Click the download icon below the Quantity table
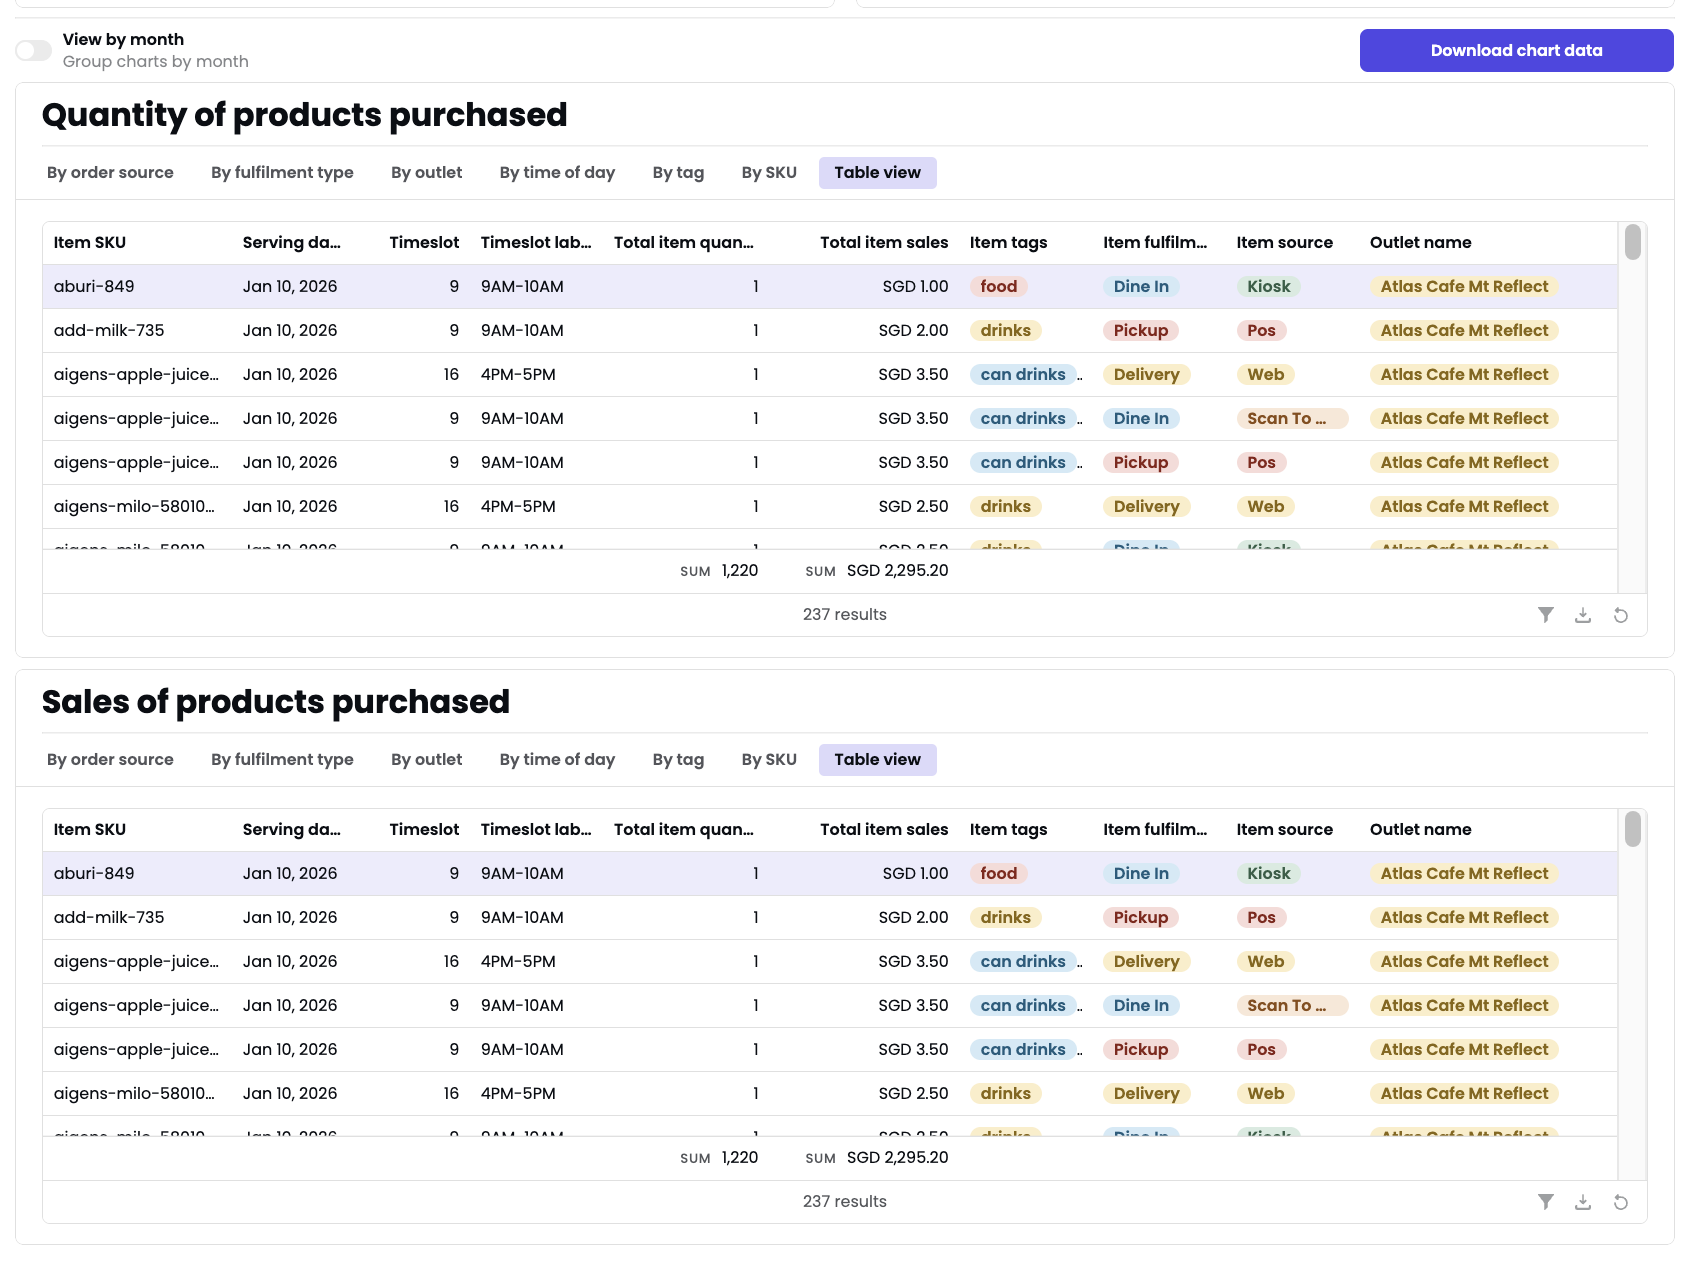This screenshot has width=1706, height=1264. click(x=1583, y=614)
